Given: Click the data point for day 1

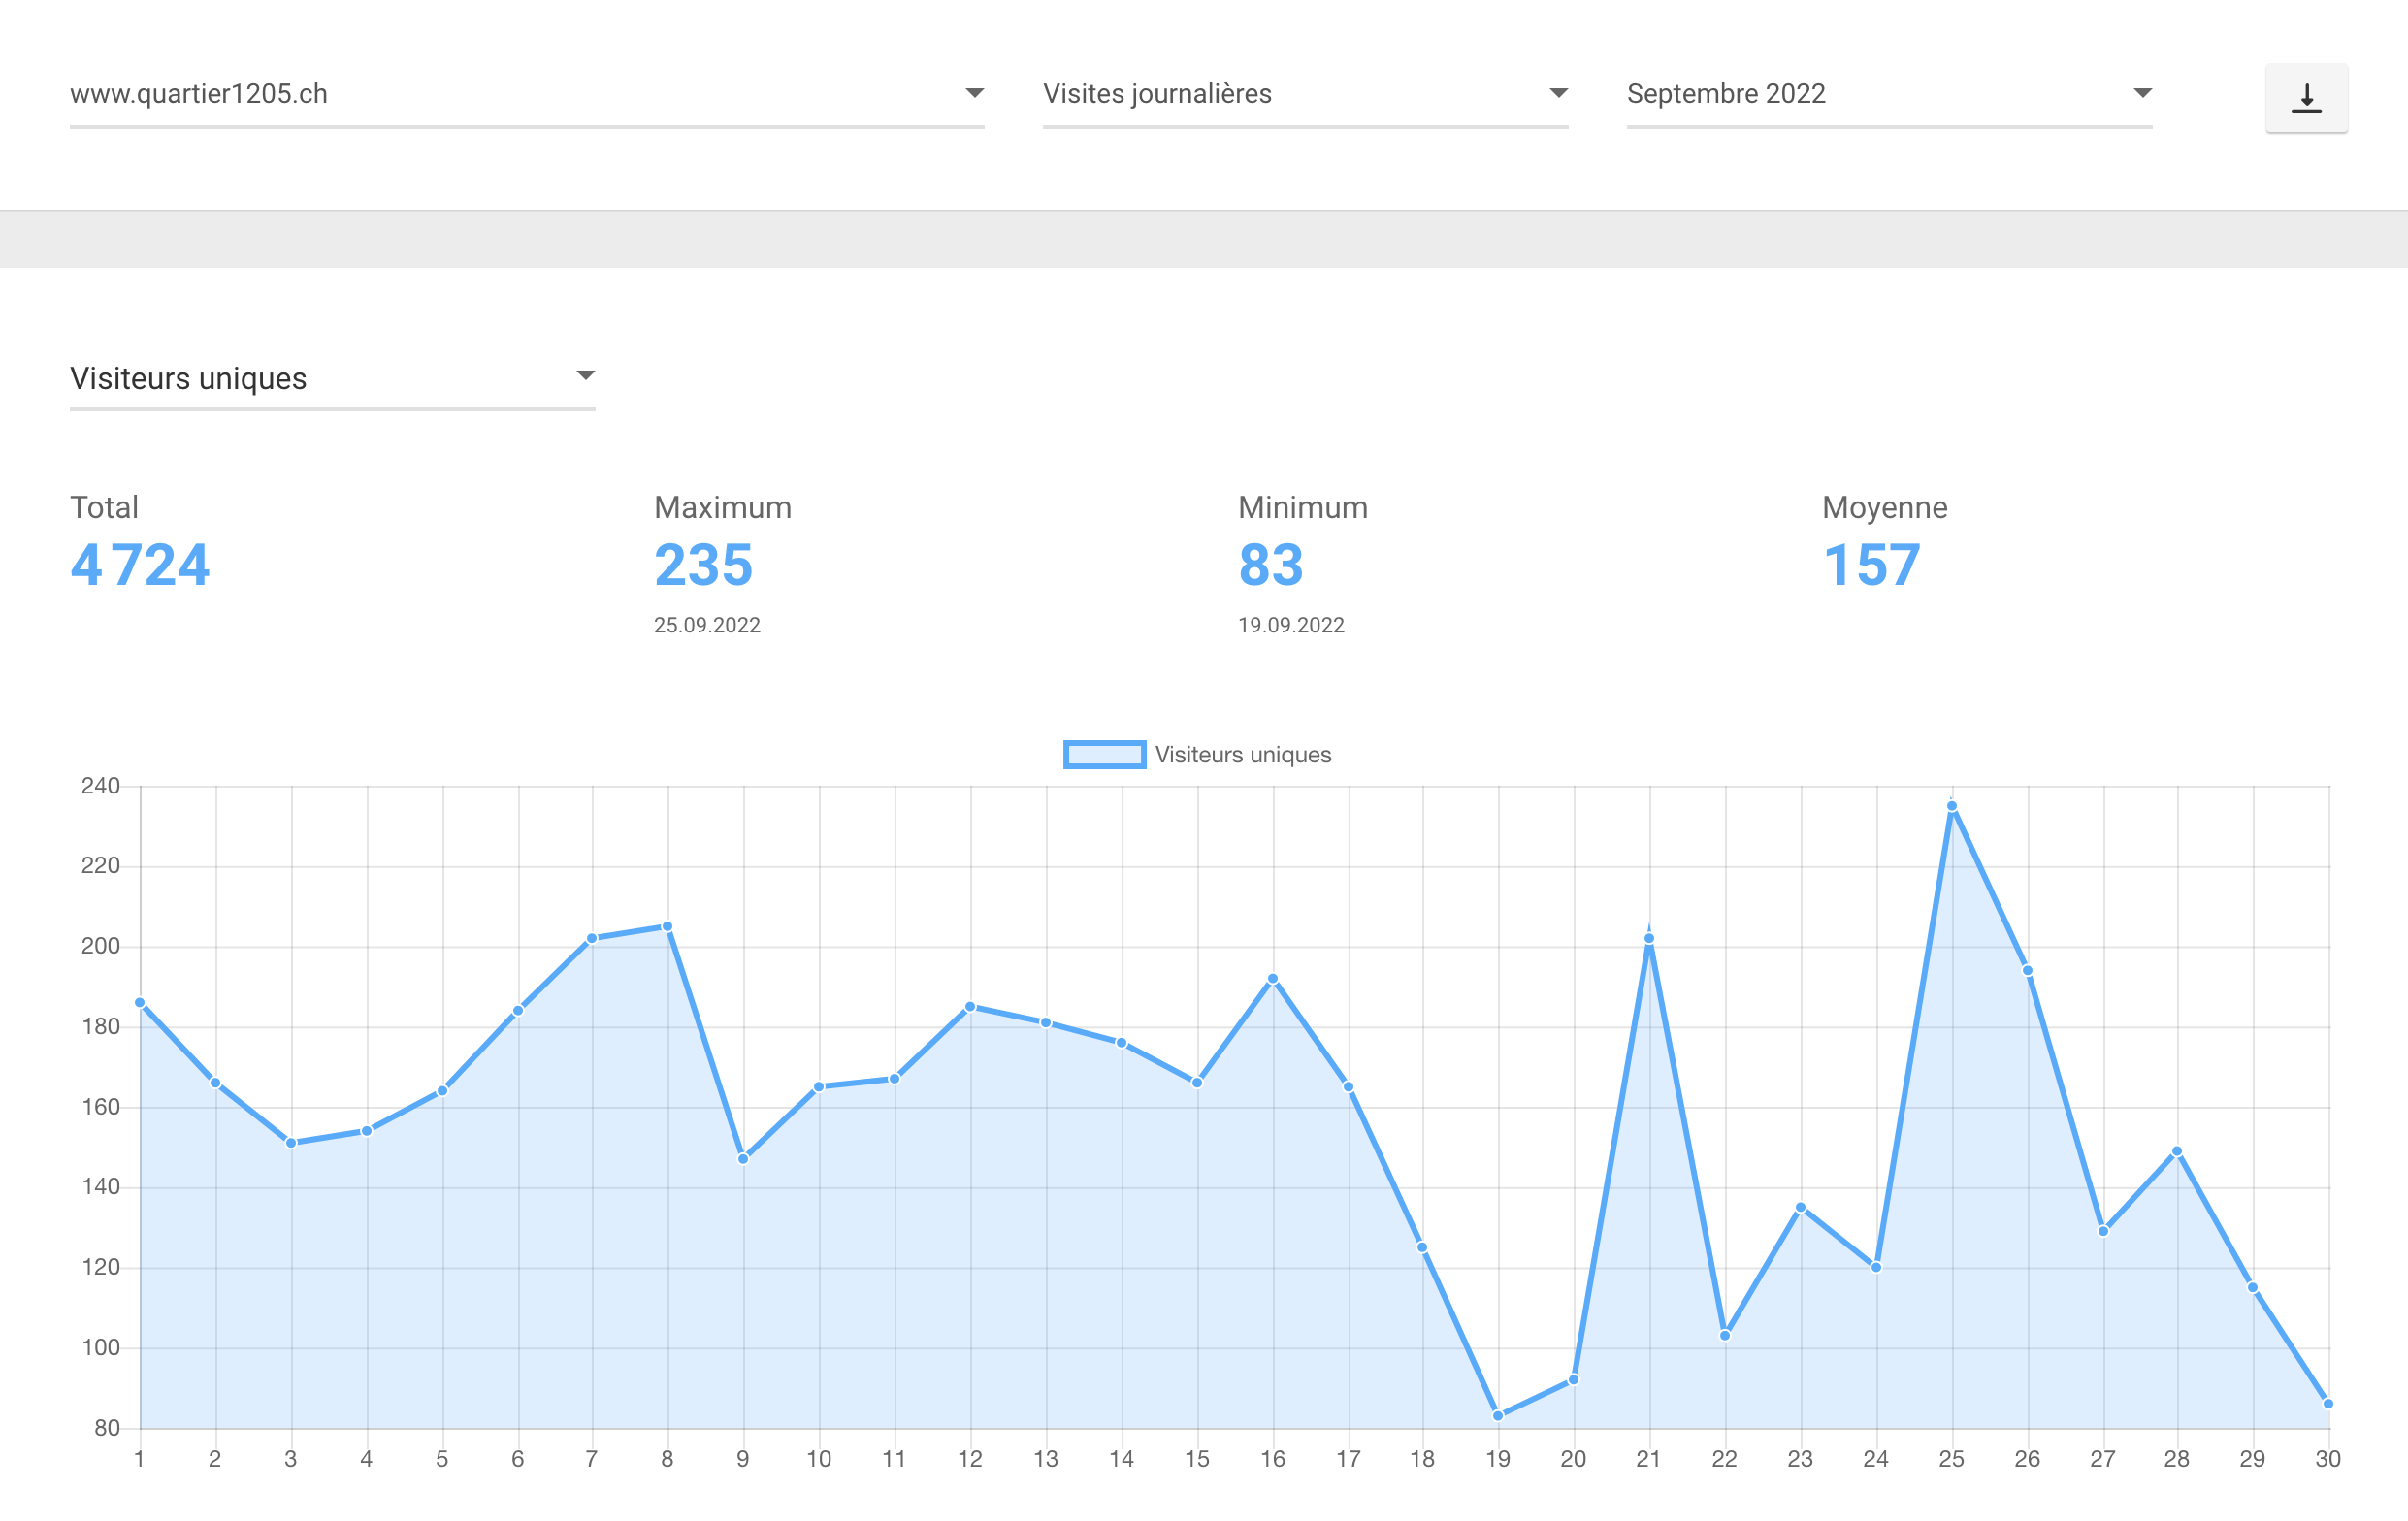Looking at the screenshot, I should pos(140,1003).
